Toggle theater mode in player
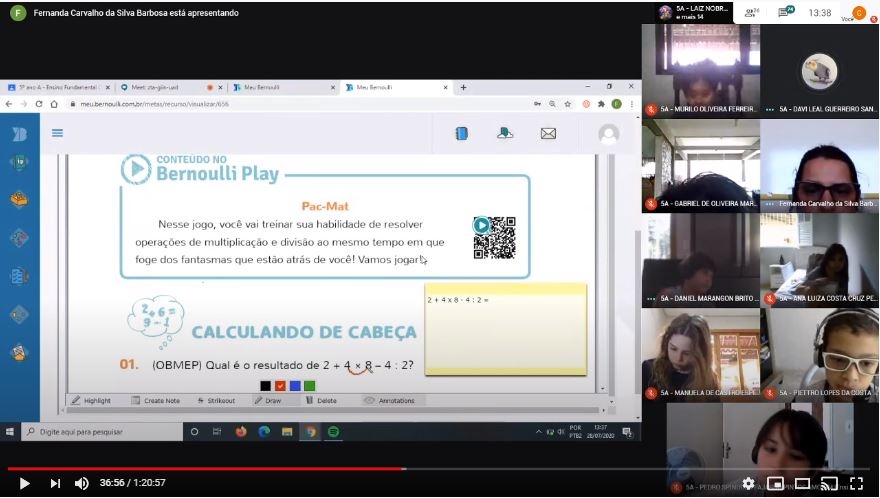The height and width of the screenshot is (498, 880). coord(802,483)
